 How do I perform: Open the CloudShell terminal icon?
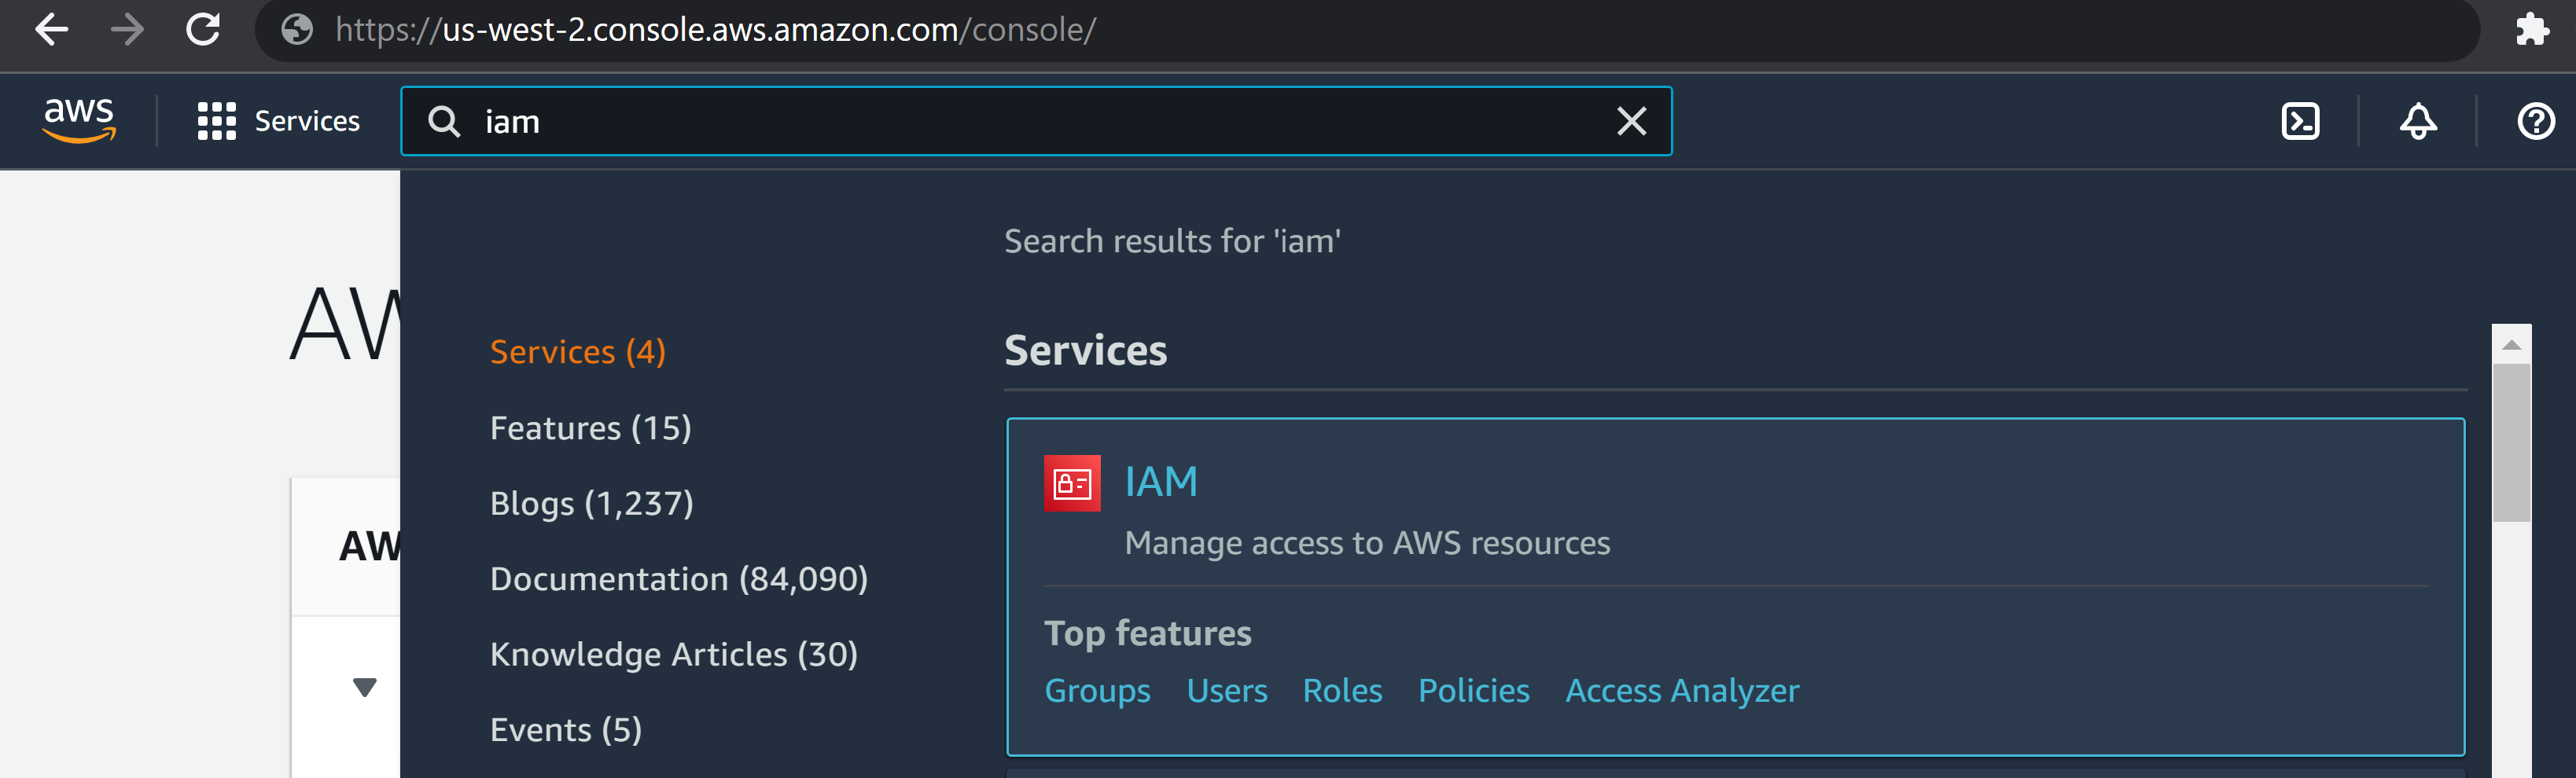click(2300, 120)
